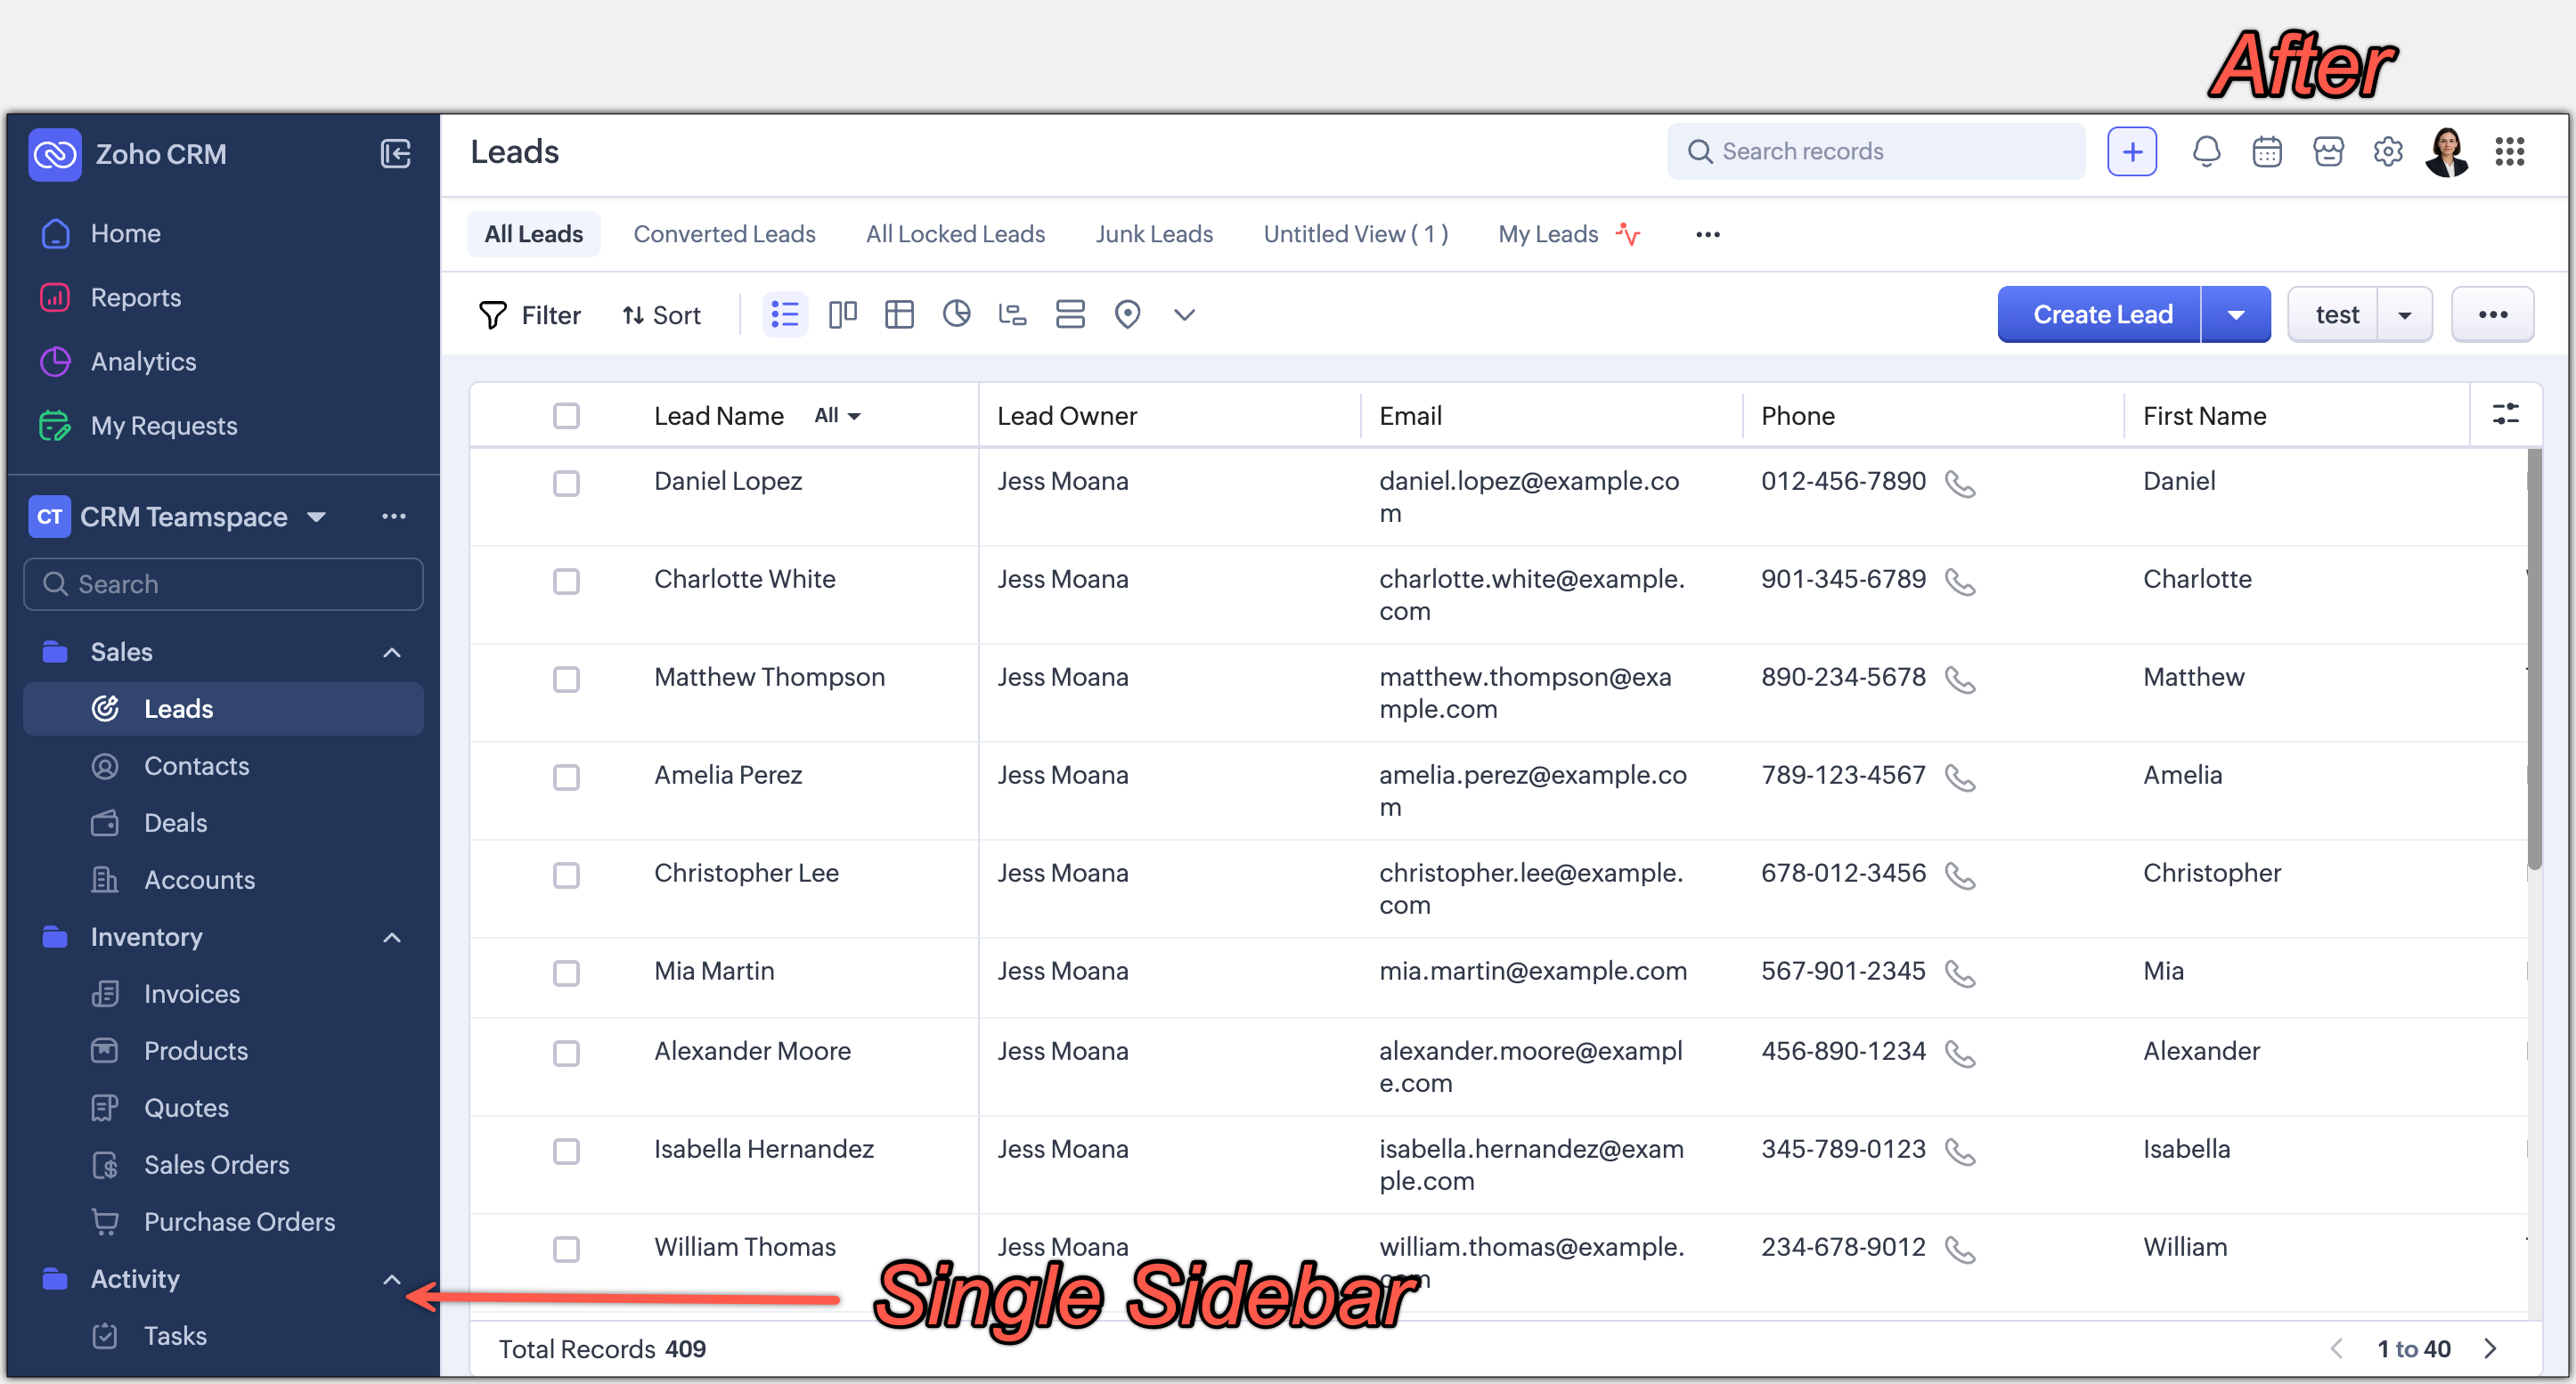Viewport: 2576px width, 1384px height.
Task: Check the box for Charlotte White
Action: (x=566, y=581)
